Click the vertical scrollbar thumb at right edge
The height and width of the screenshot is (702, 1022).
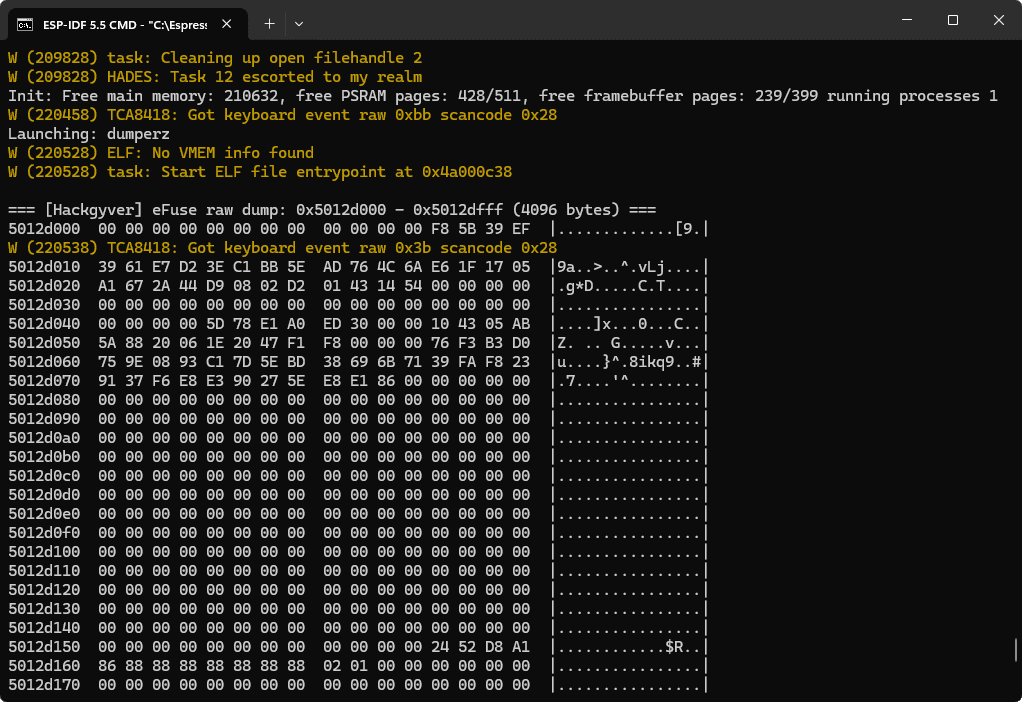click(x=1016, y=648)
